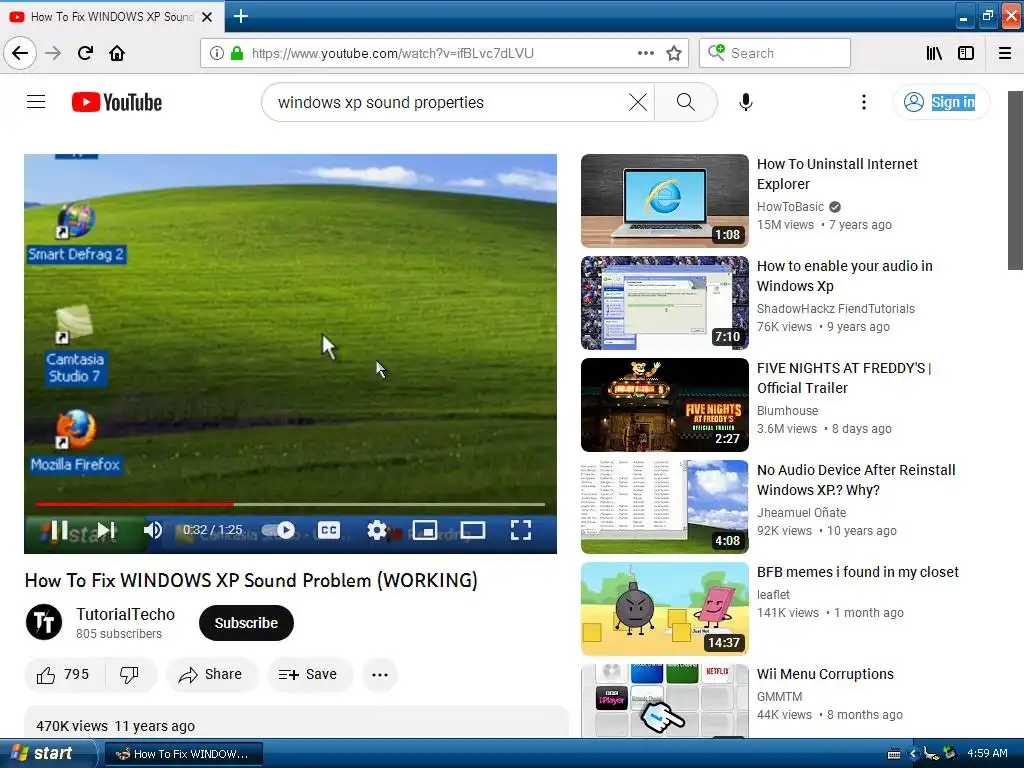
Task: Open Wii Menu Corruptions video title
Action: 825,674
